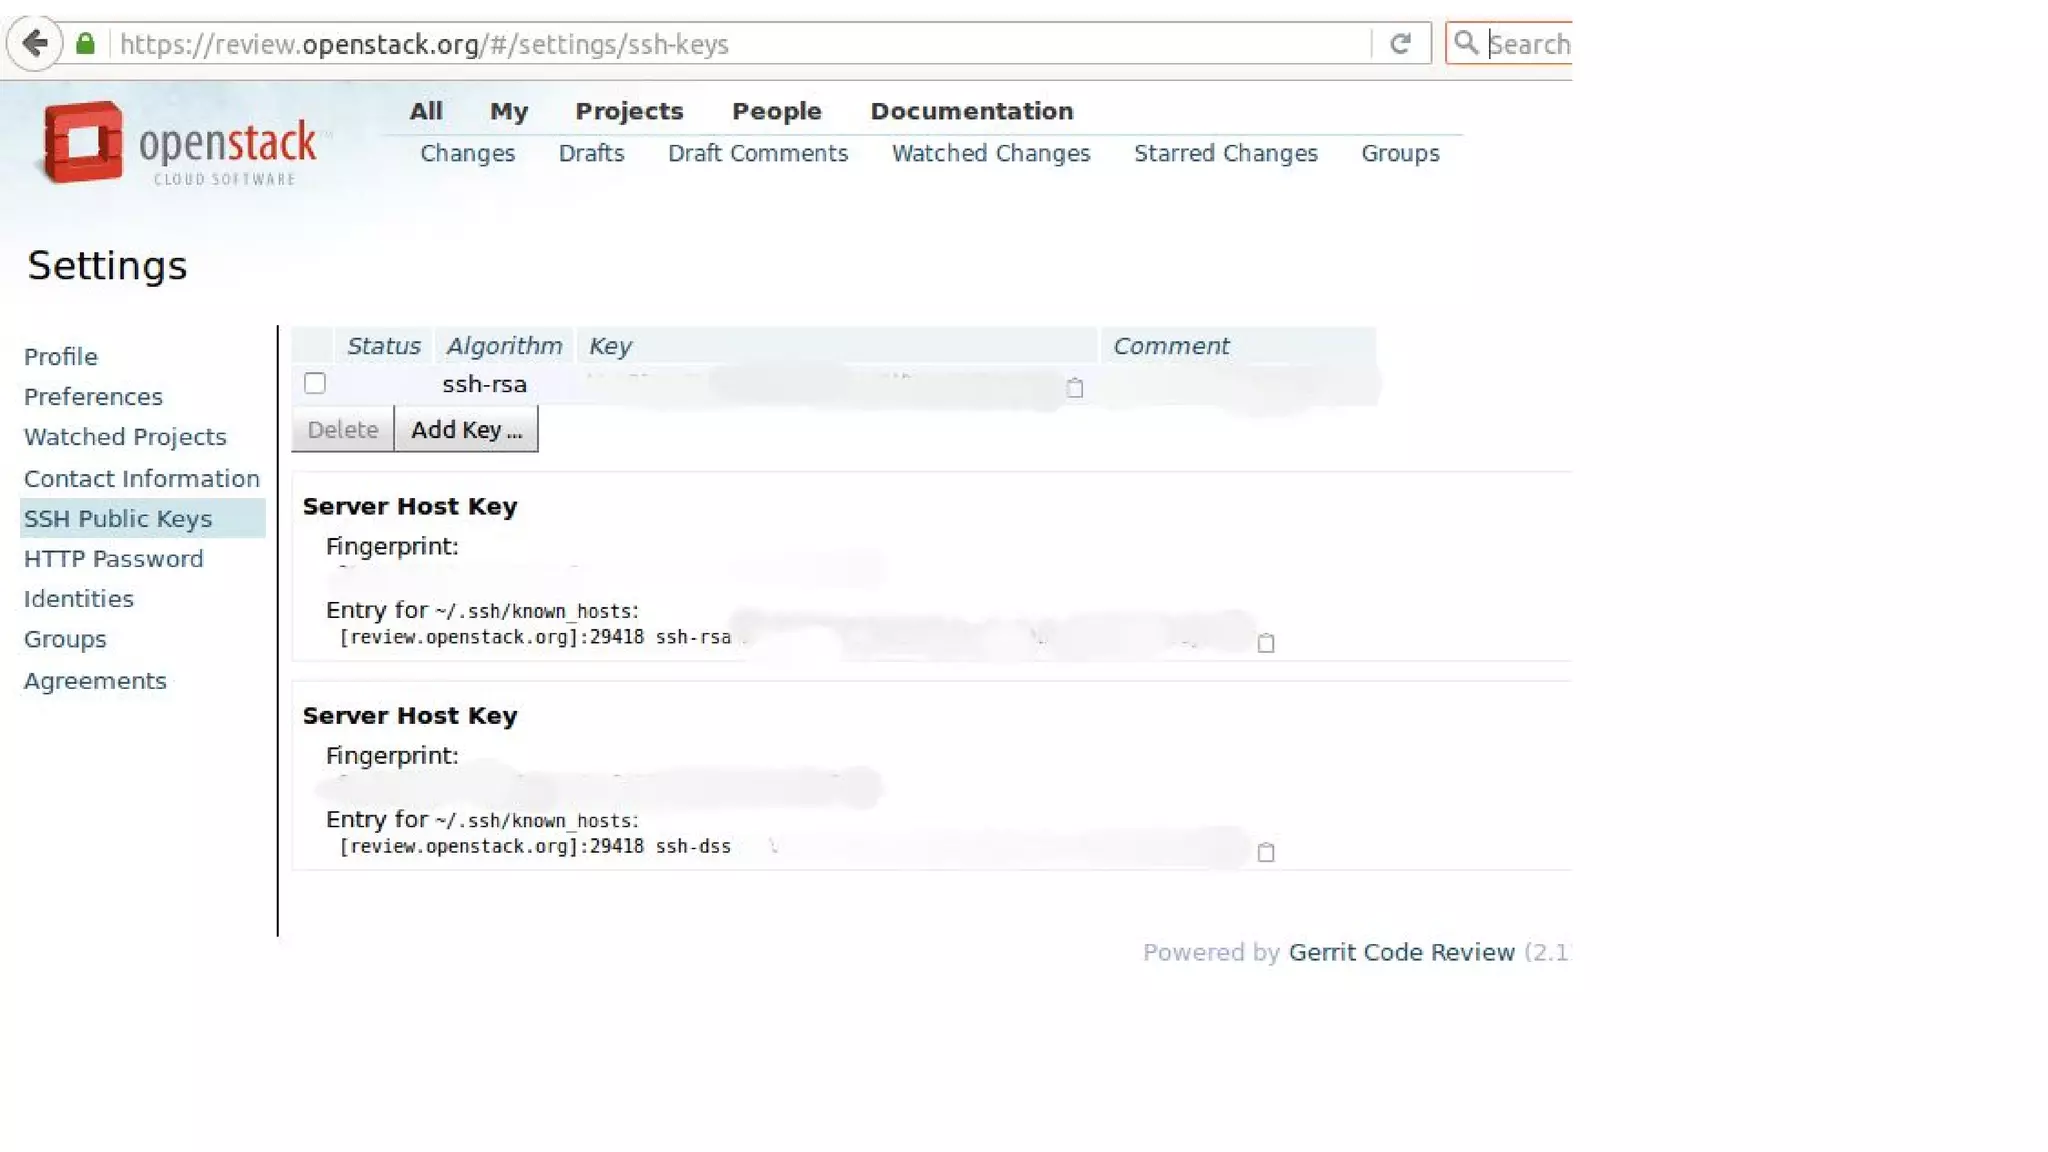Open Contact Information settings page
Image resolution: width=2048 pixels, height=1152 pixels.
141,478
